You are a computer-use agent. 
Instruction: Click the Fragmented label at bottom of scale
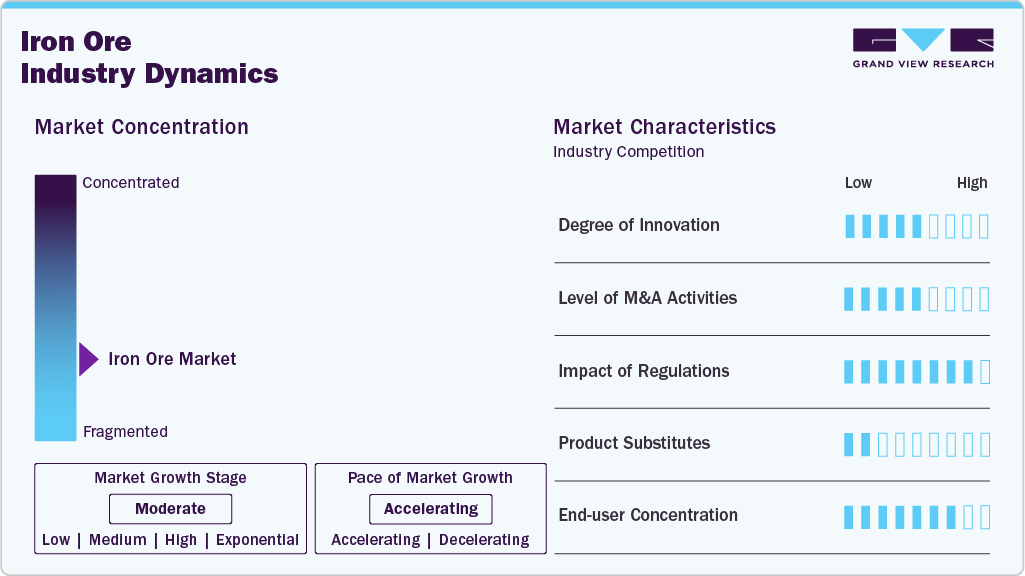125,432
